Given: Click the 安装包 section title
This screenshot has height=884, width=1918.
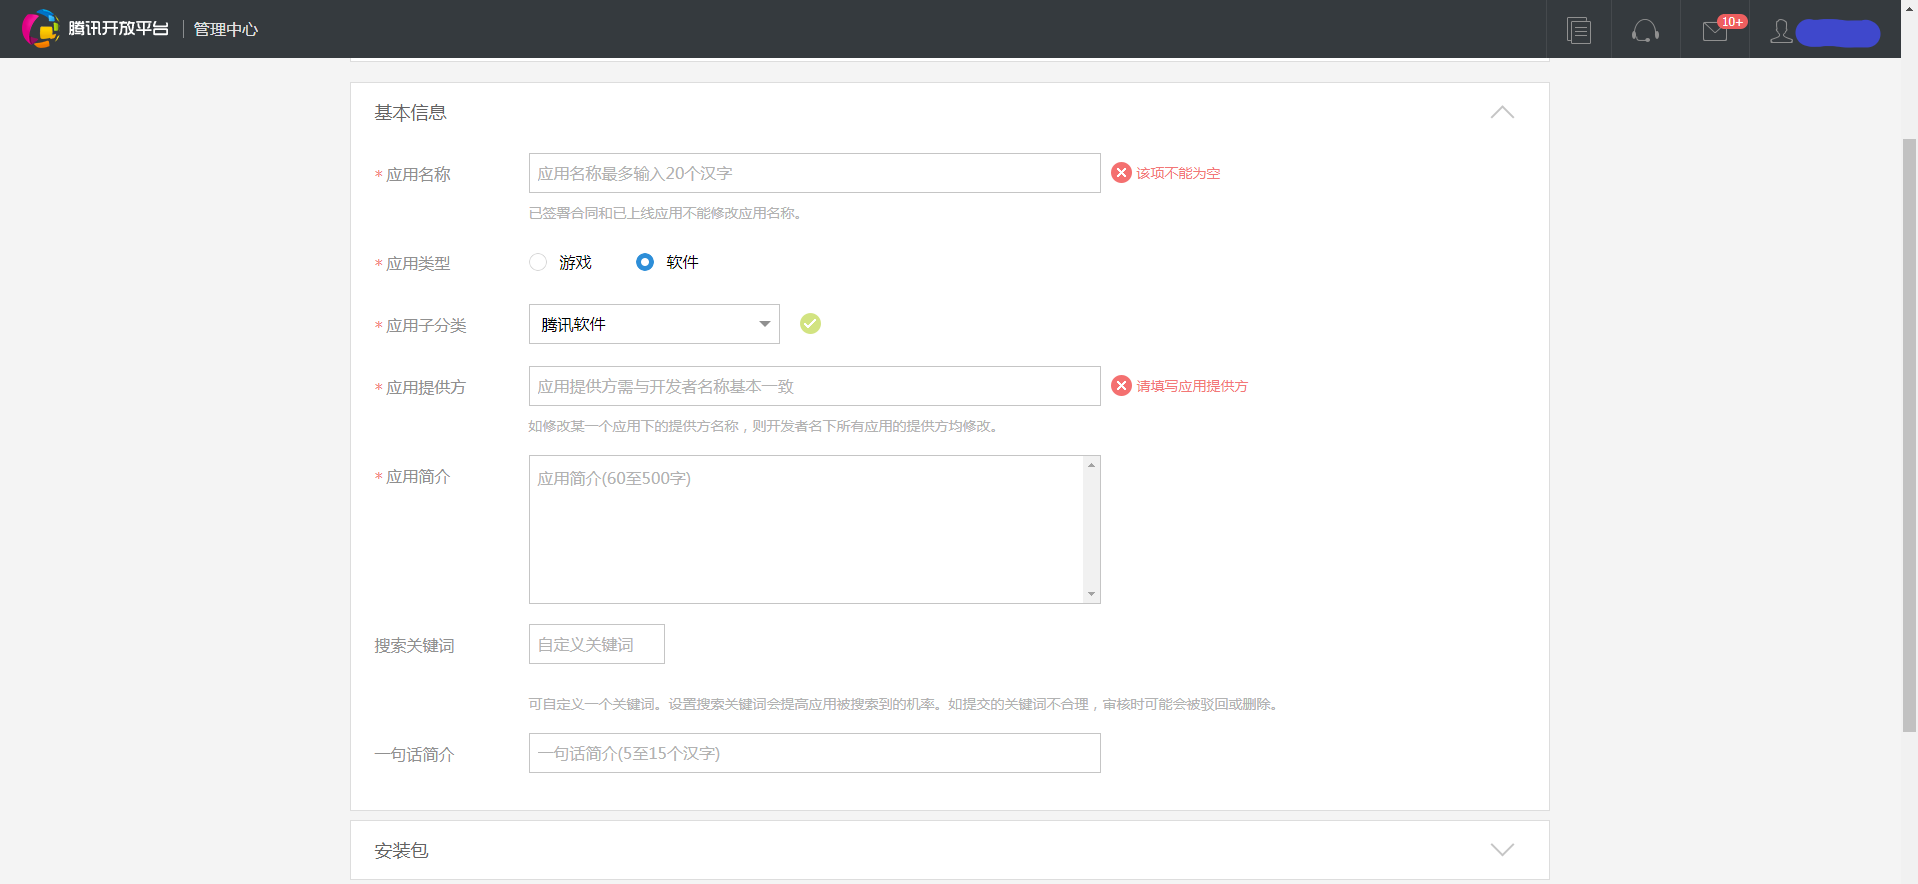Looking at the screenshot, I should coord(401,851).
